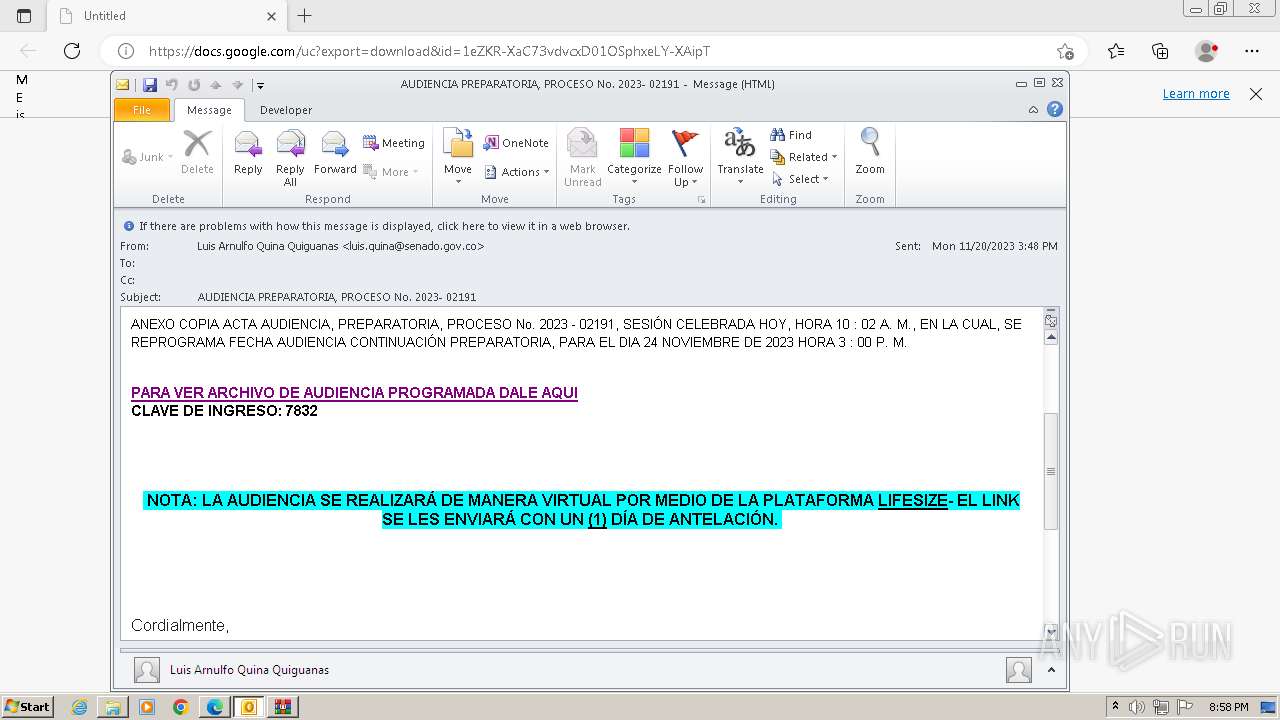Refresh the browser page

point(72,51)
